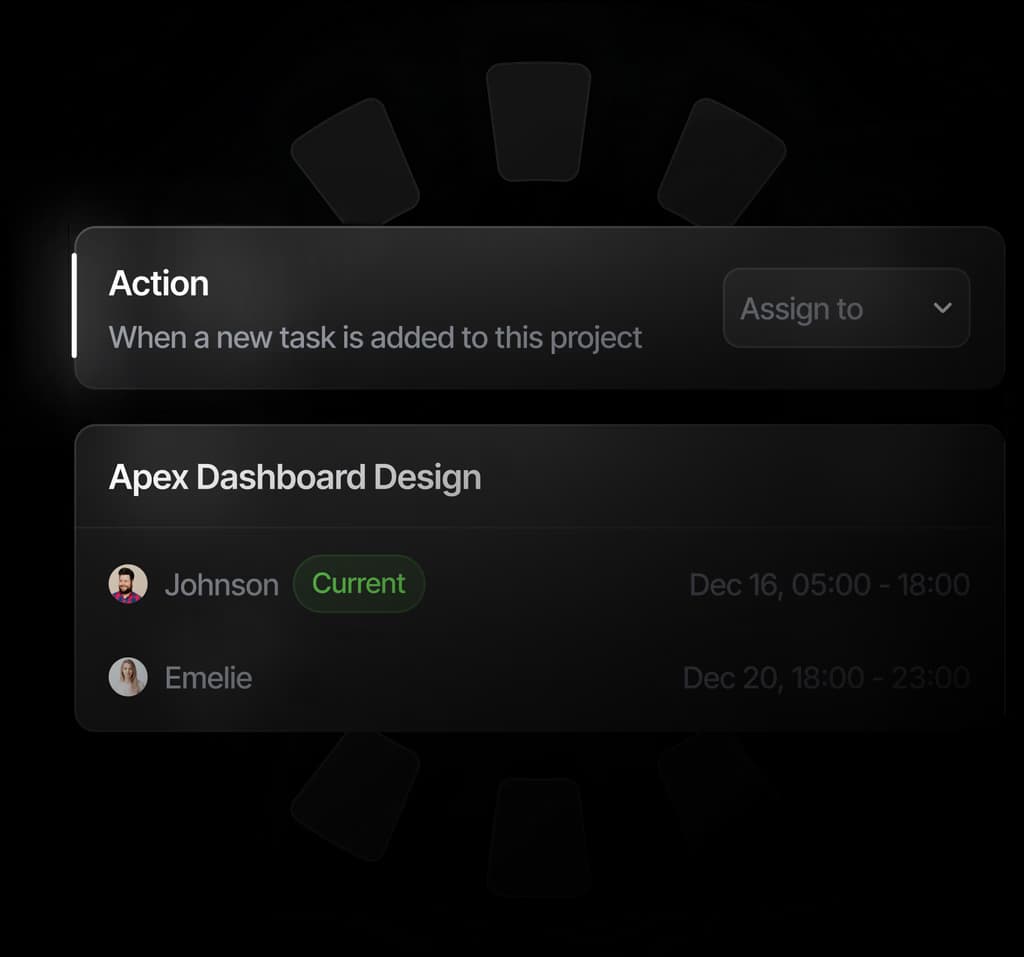
Task: Click the top left tilted card shape
Action: pyautogui.click(x=354, y=162)
